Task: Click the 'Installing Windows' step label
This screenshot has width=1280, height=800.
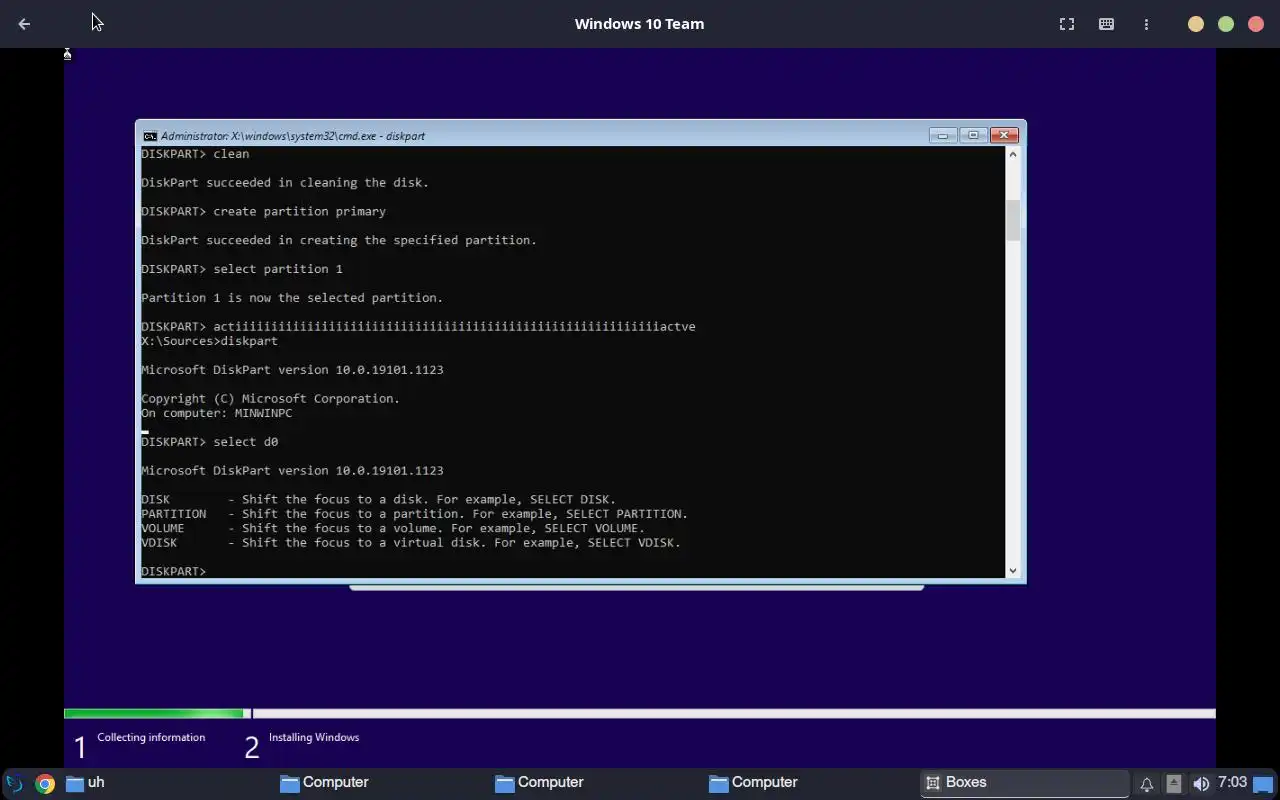Action: click(314, 737)
